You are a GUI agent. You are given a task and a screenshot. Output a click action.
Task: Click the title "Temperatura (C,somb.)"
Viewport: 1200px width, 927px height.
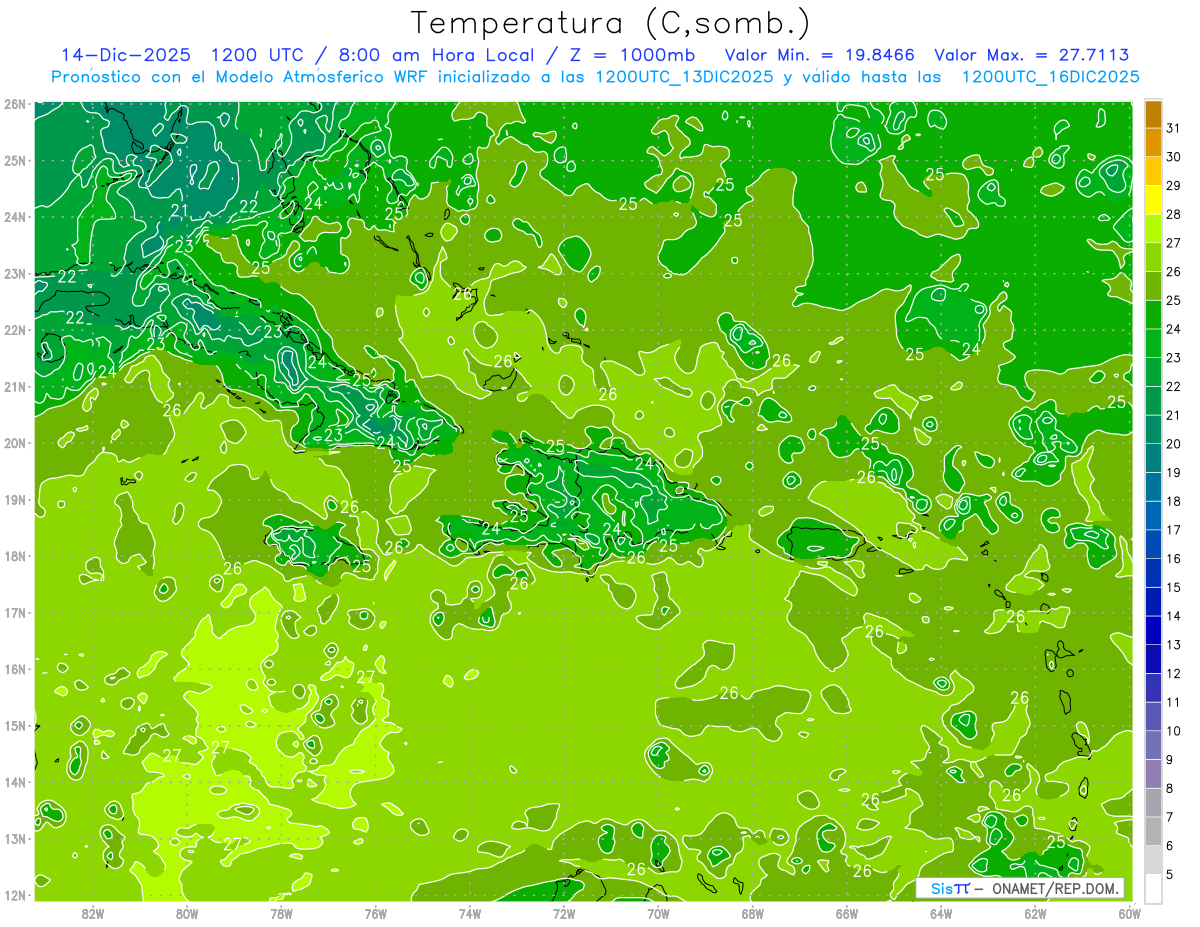coord(610,23)
